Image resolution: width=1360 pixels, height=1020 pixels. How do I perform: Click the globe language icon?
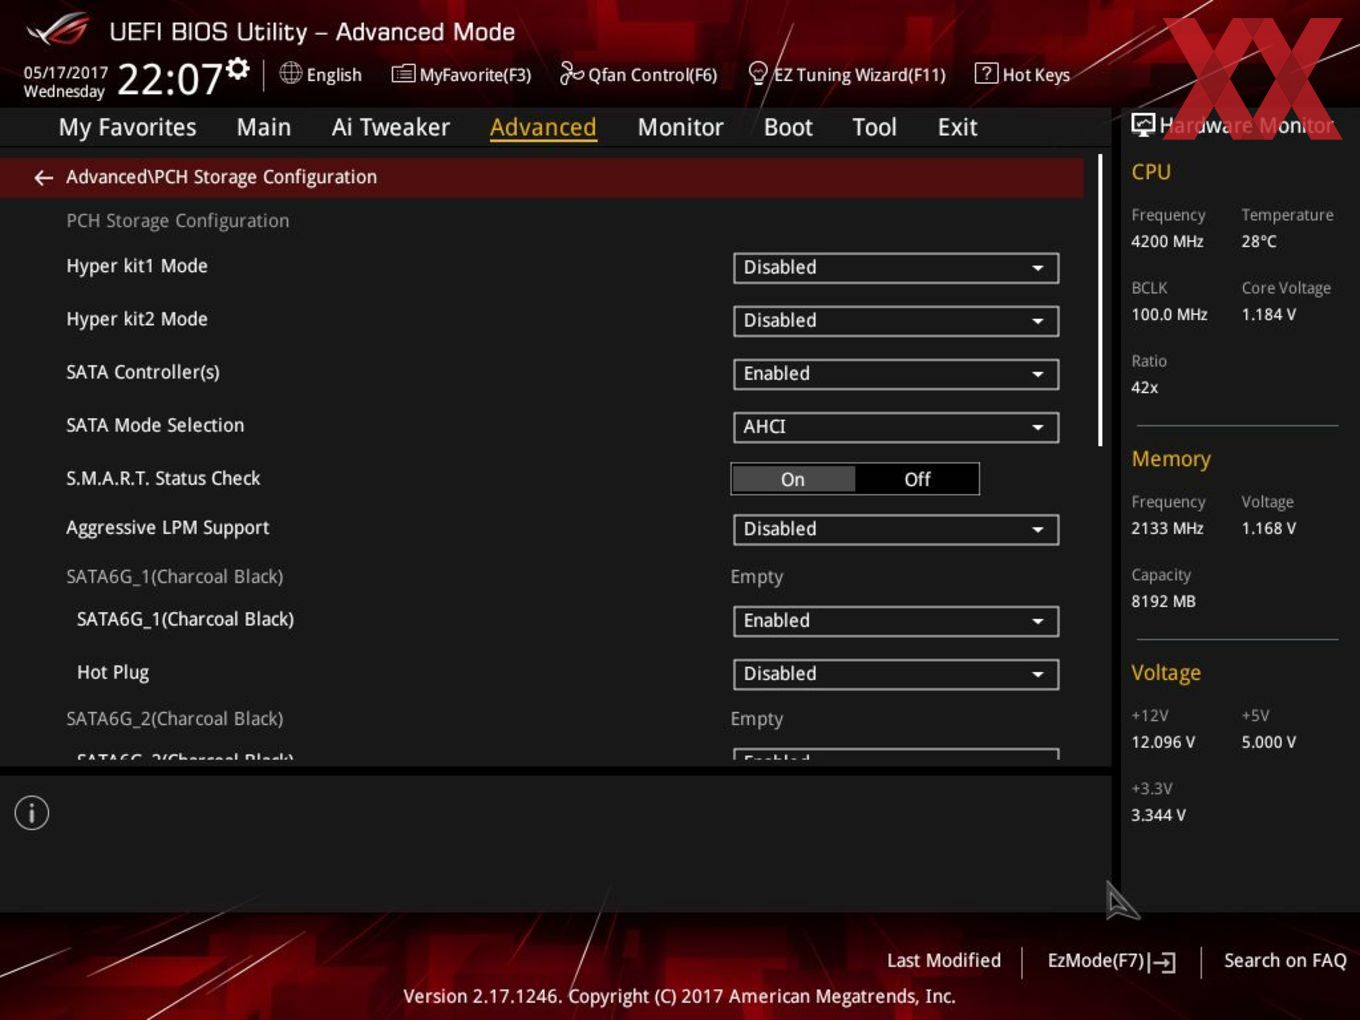tap(290, 73)
